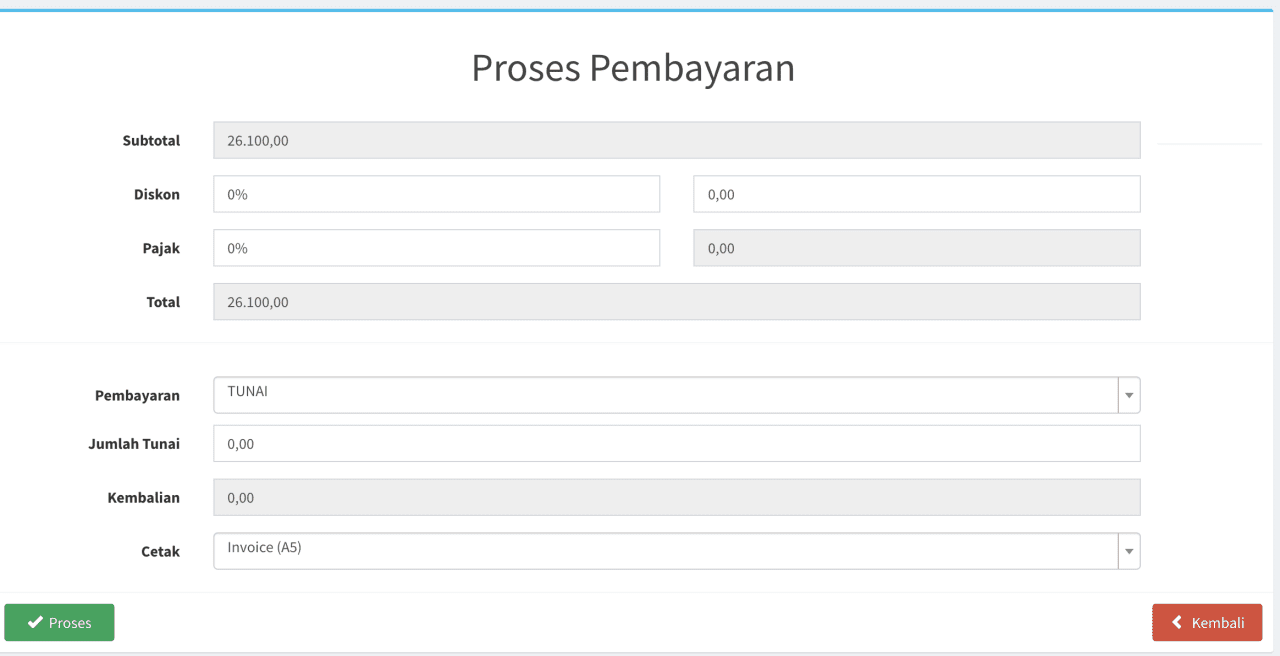Click the read-only Subtotal field
Viewport: 1280px width, 656px height.
[676, 141]
